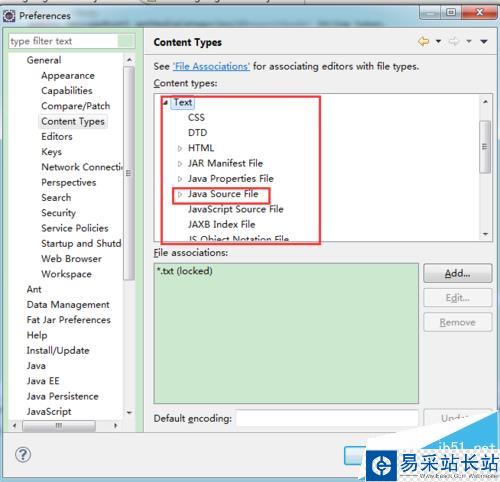Select Java preferences category
The height and width of the screenshot is (482, 500).
click(36, 366)
